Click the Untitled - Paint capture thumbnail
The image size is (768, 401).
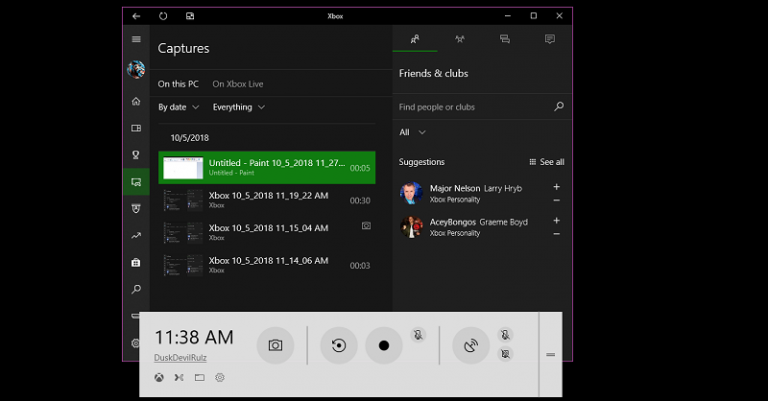pyautogui.click(x=183, y=168)
